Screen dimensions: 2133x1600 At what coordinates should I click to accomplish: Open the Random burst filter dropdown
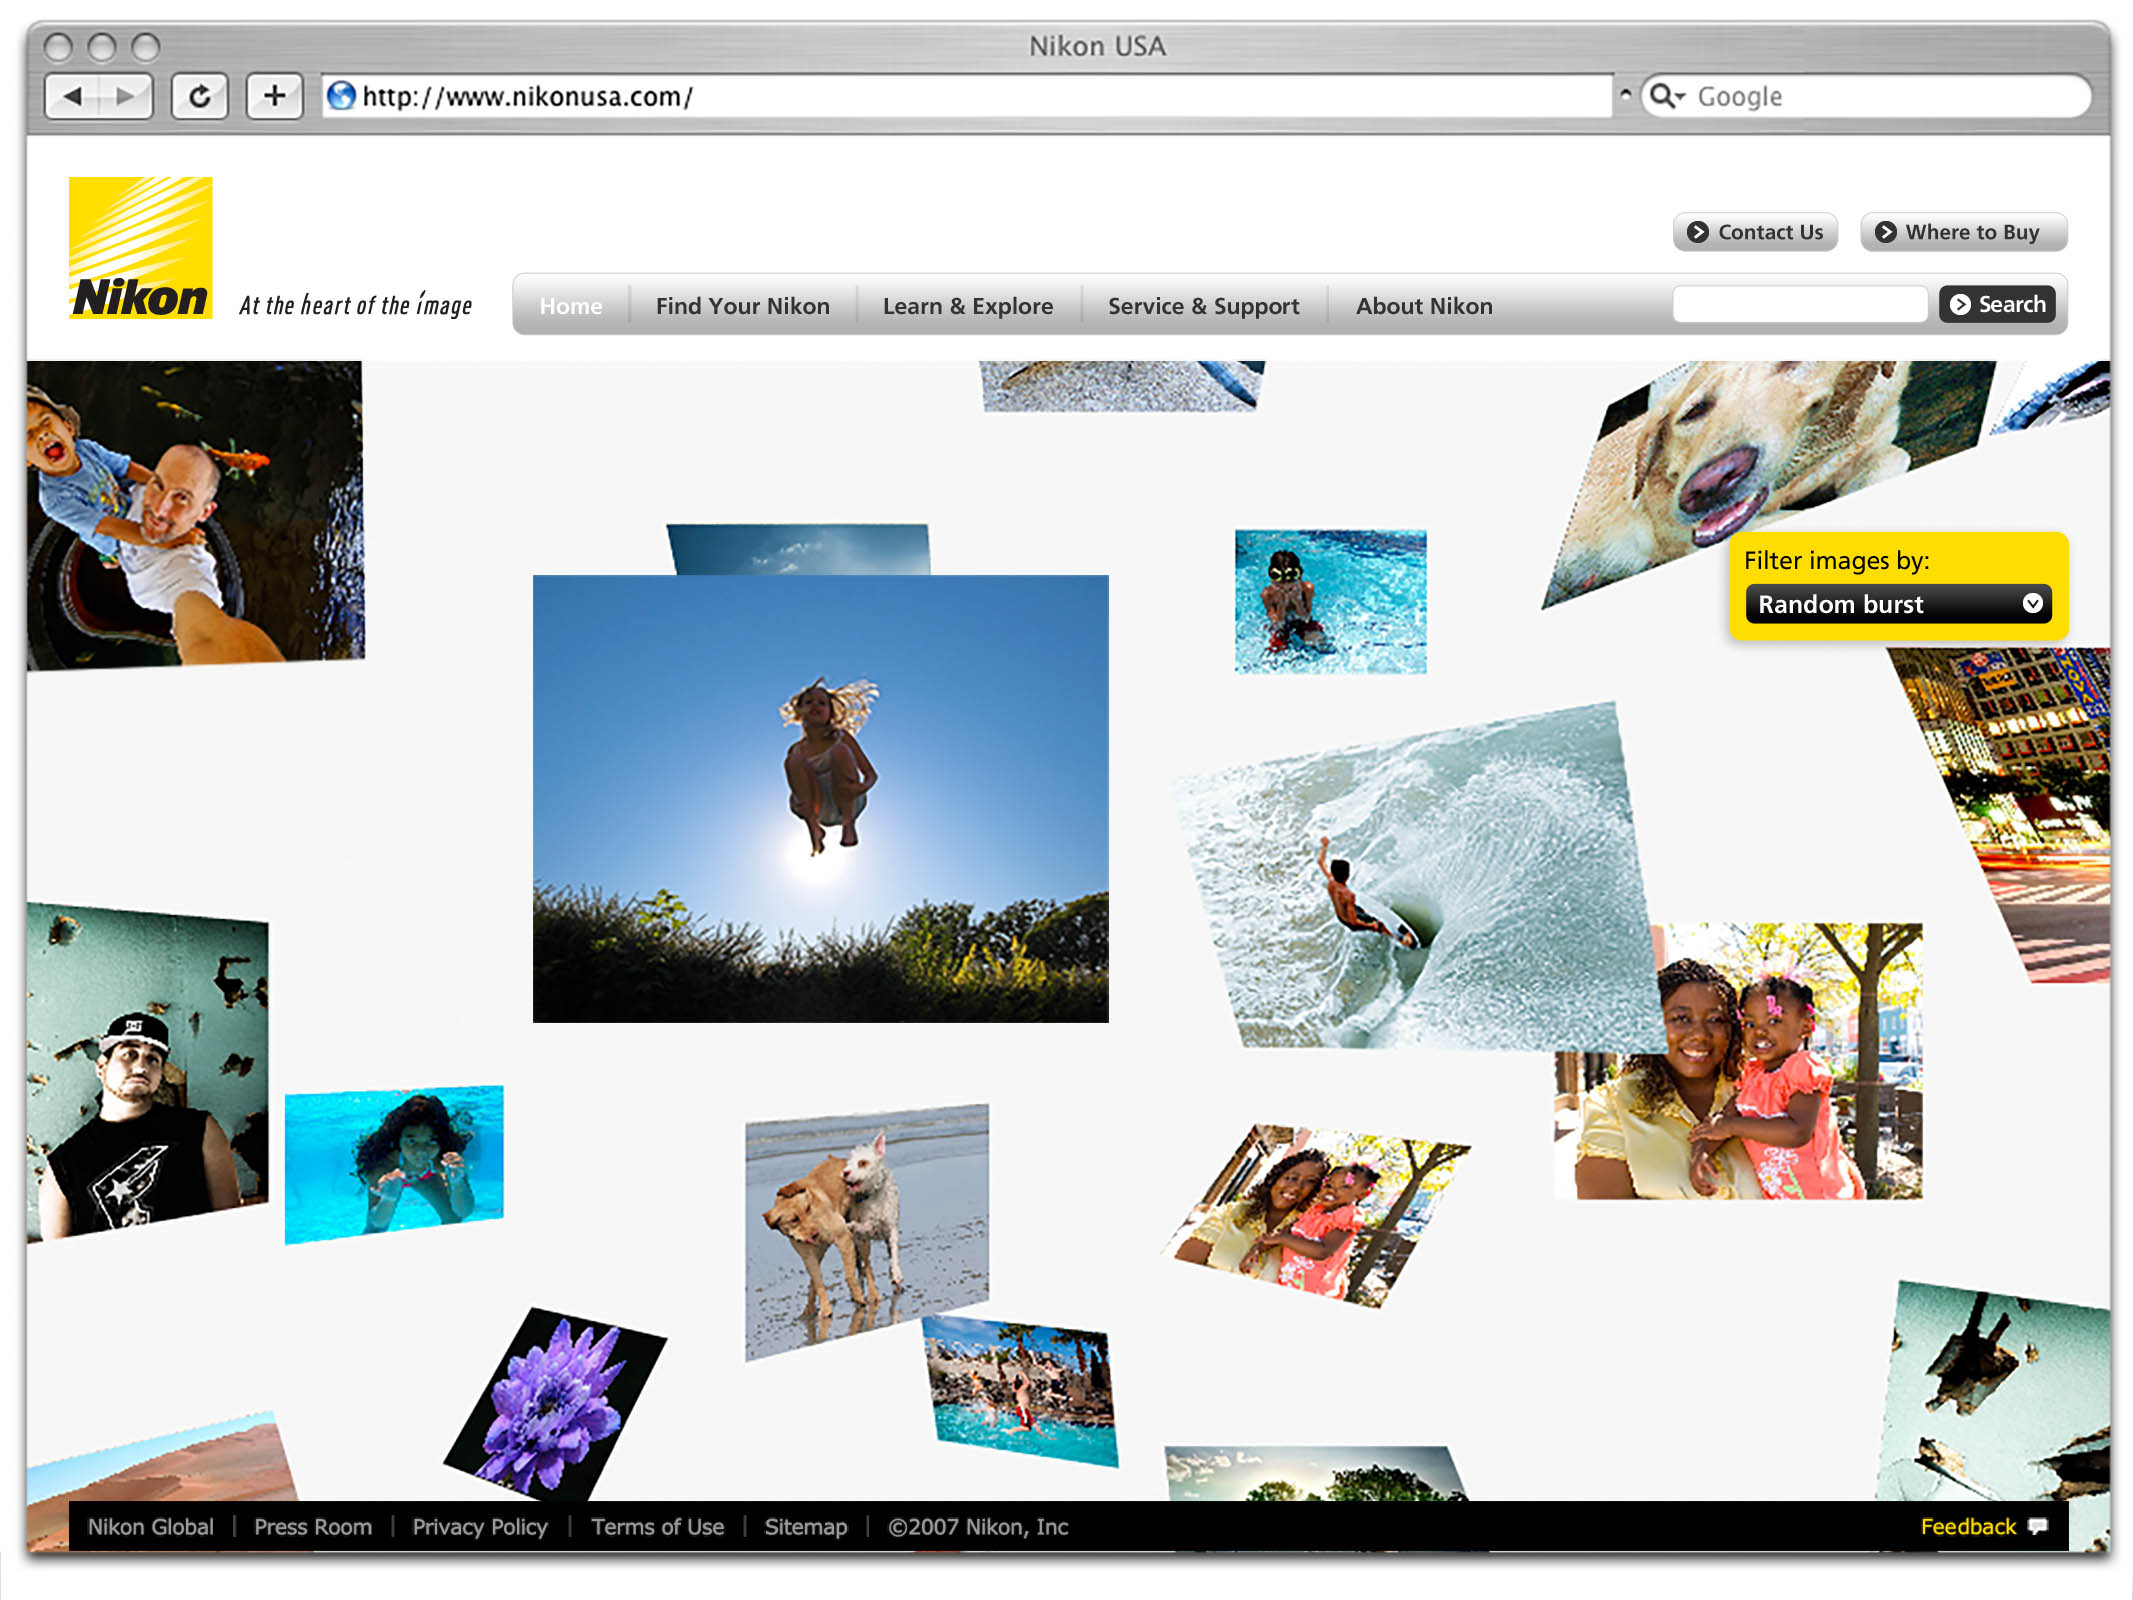pos(1897,604)
